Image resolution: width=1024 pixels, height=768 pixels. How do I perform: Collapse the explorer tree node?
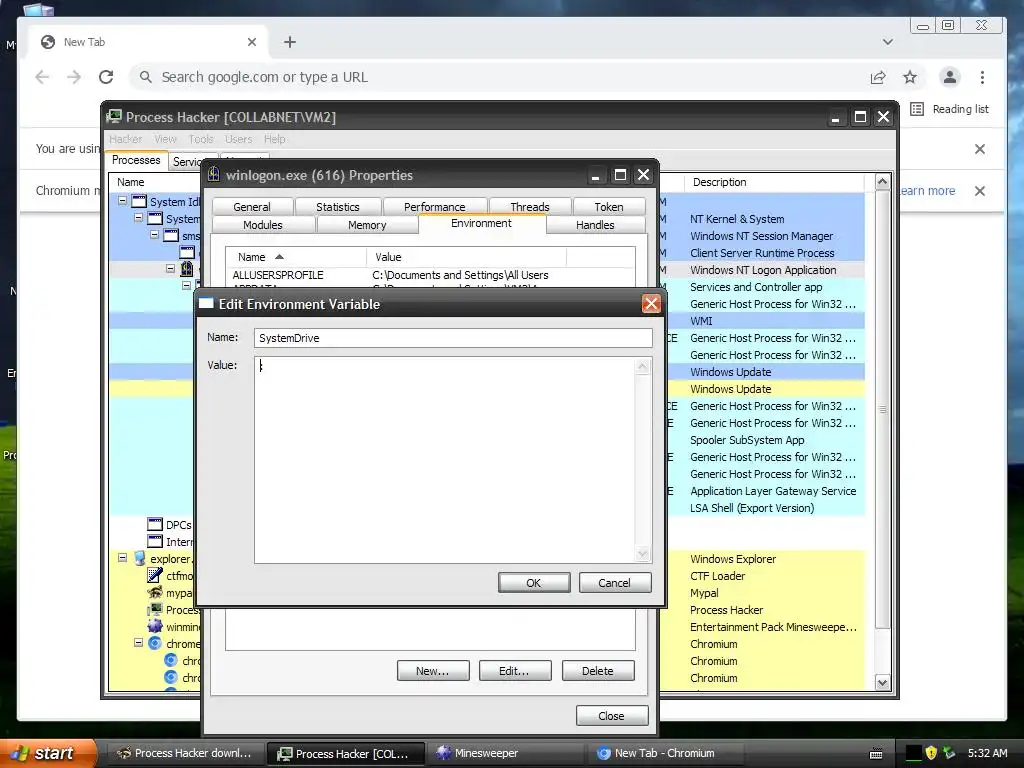coord(122,558)
